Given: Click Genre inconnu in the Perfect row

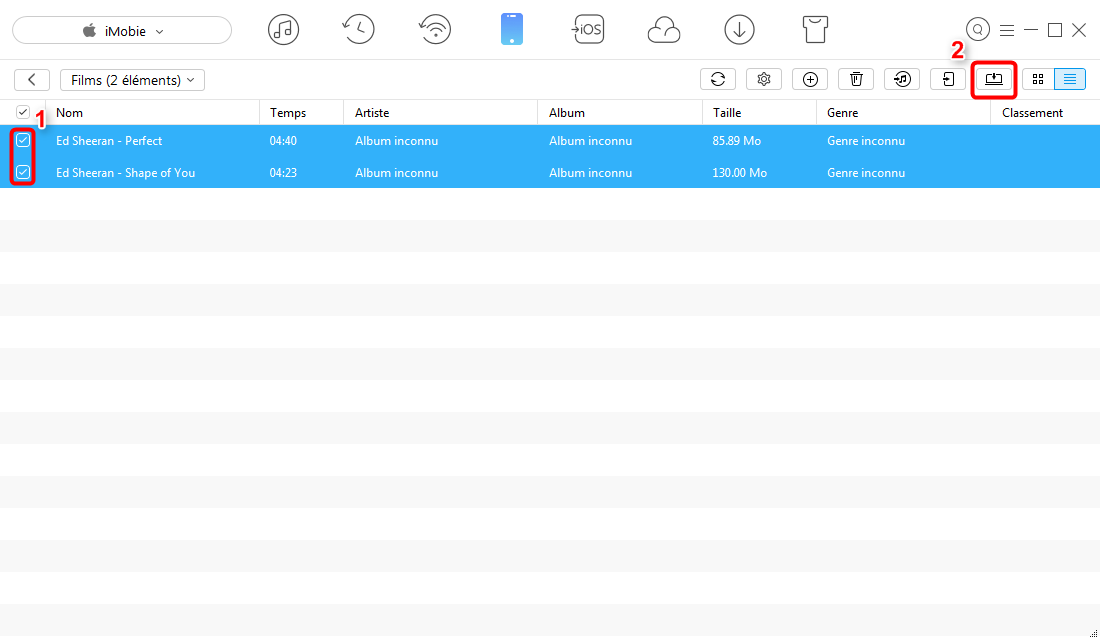Looking at the screenshot, I should [866, 140].
